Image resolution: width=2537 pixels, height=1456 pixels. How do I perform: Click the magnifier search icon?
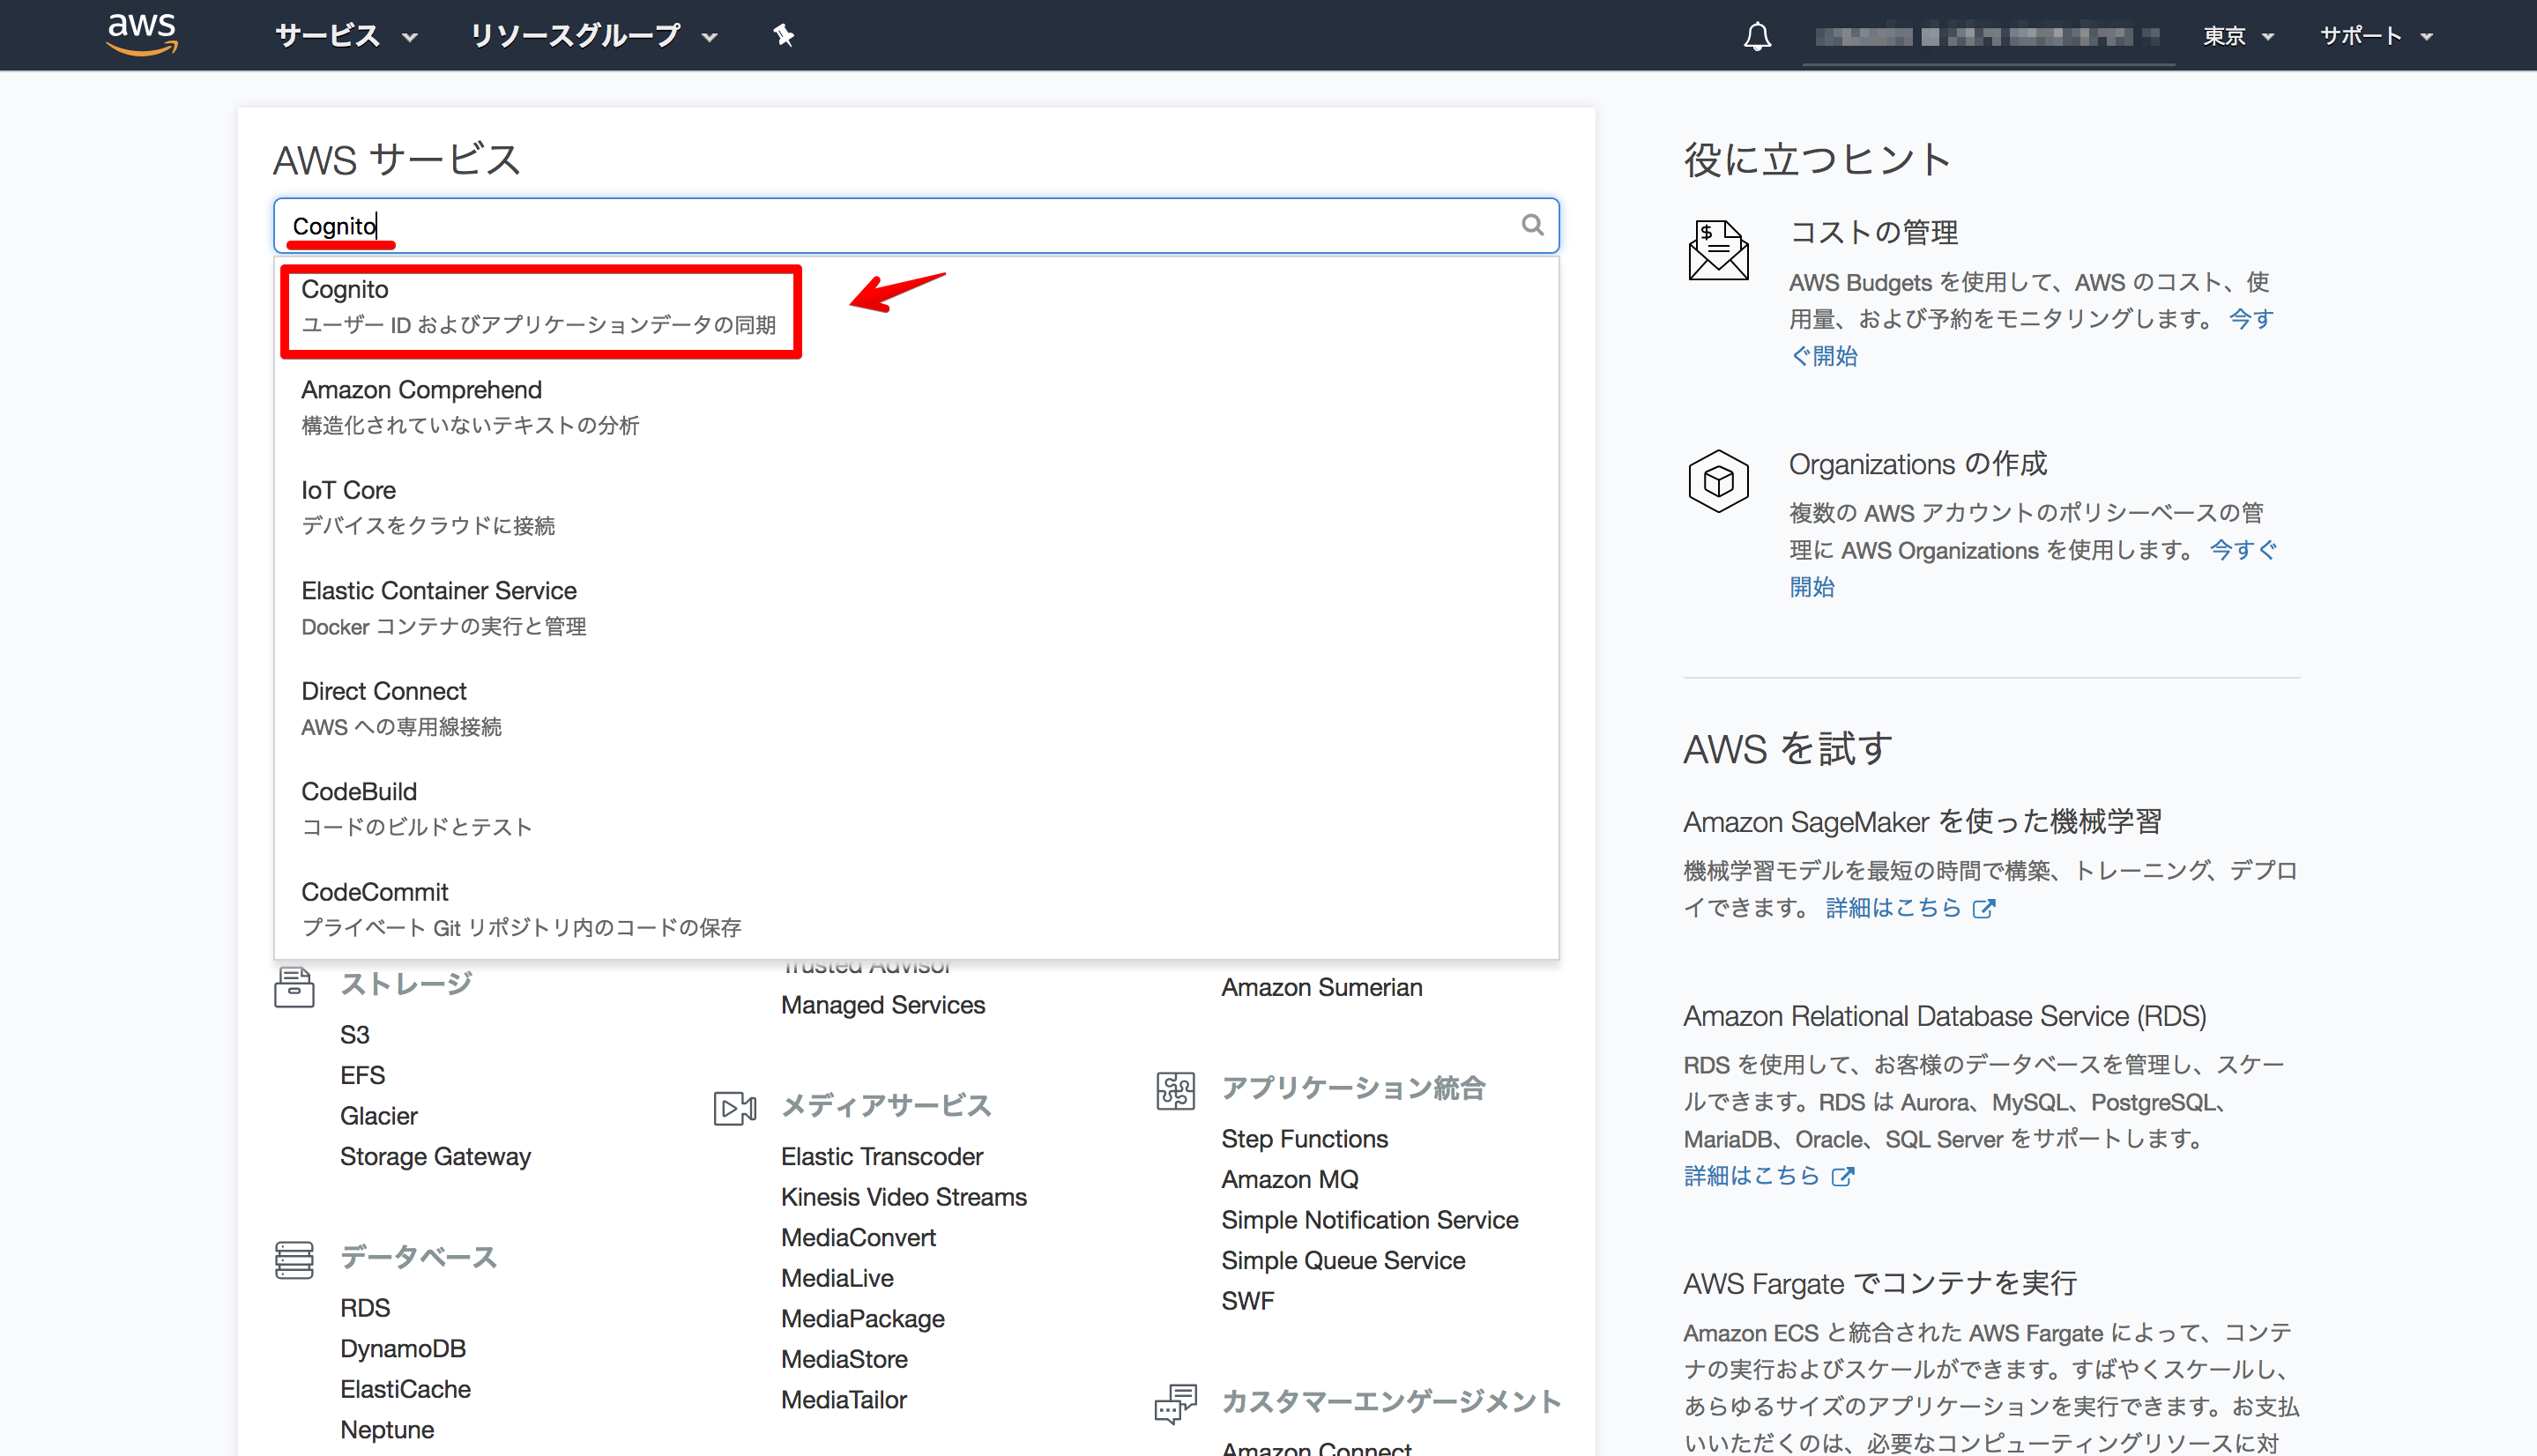[1532, 225]
